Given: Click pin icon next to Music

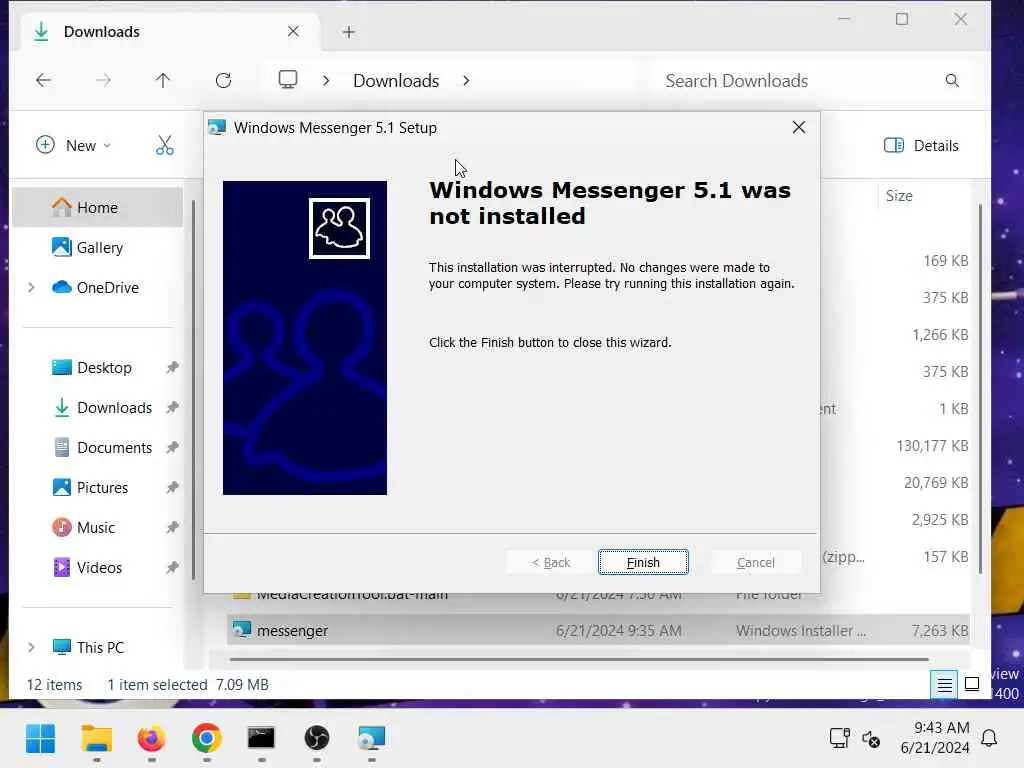Looking at the screenshot, I should [x=172, y=528].
